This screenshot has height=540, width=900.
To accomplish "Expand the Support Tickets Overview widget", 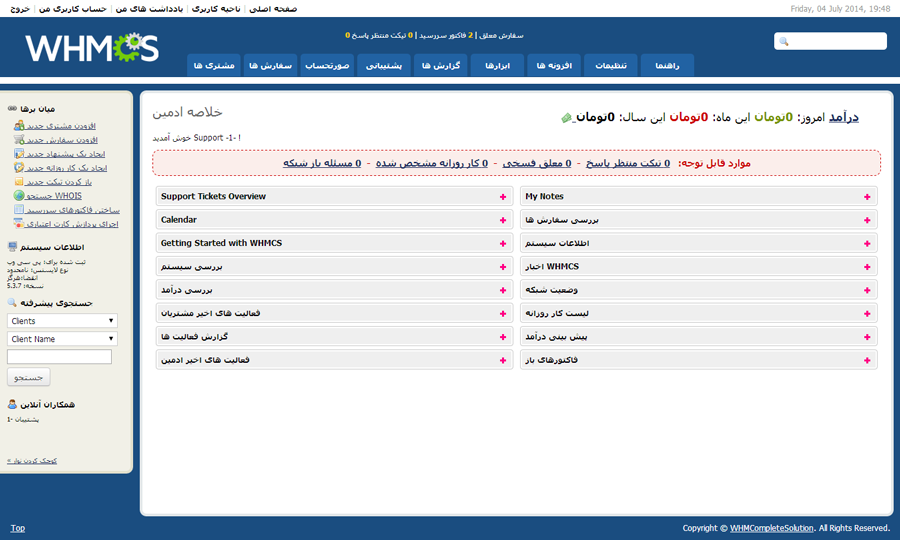I will [503, 197].
